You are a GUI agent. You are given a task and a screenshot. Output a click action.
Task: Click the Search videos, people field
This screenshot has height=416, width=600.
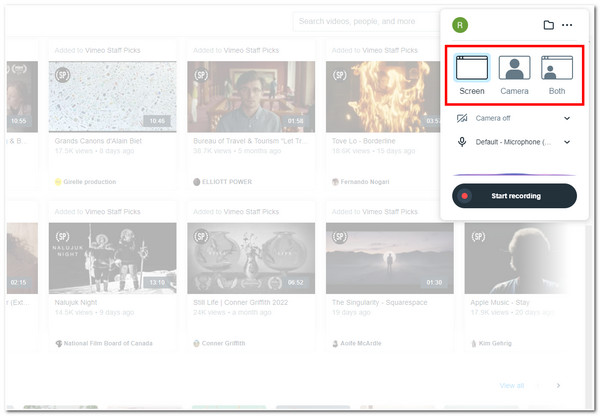point(365,21)
